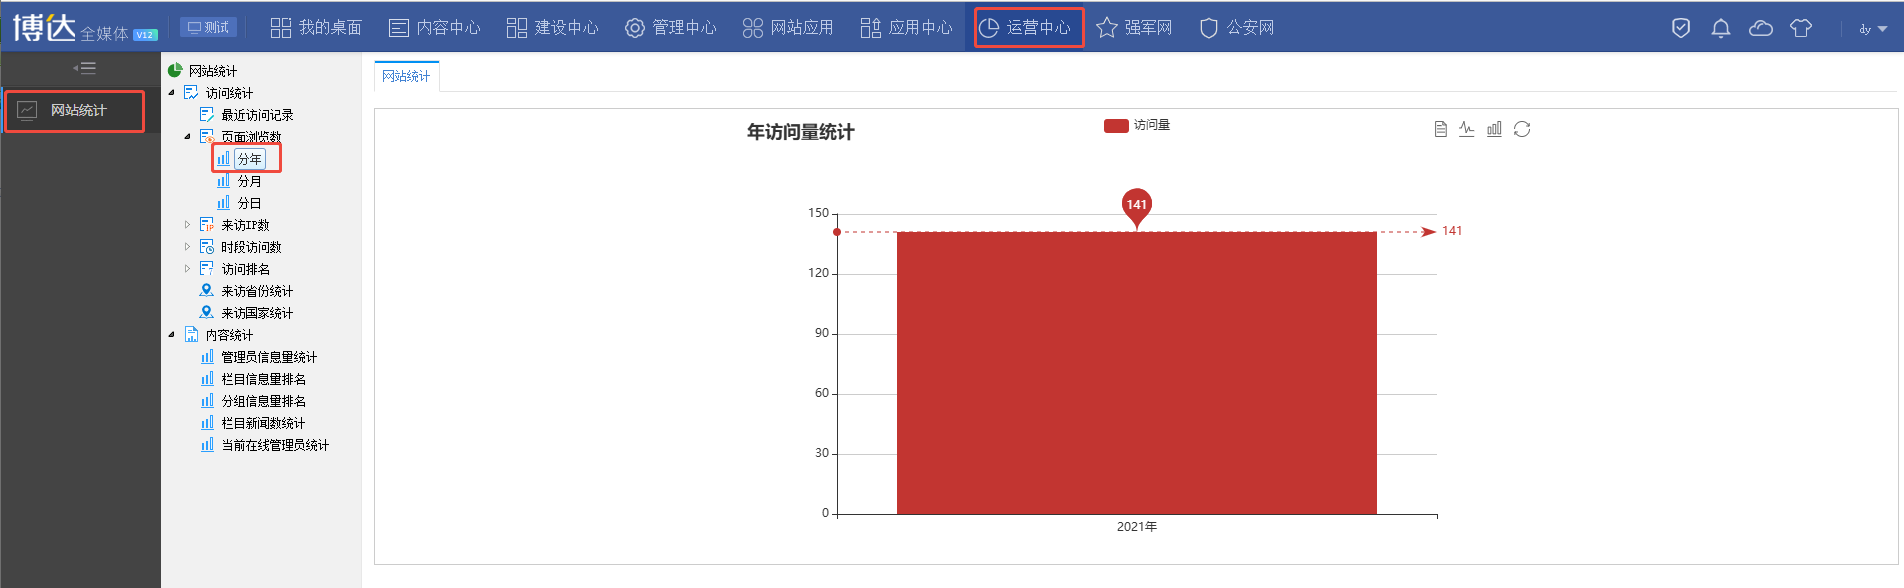
Task: Select the 网站统计 content tab
Action: 406,76
